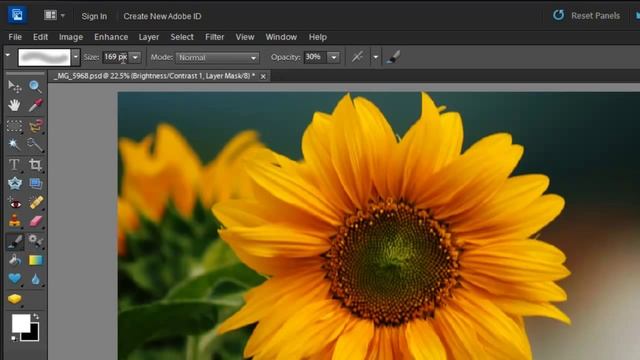Image resolution: width=640 pixels, height=360 pixels.
Task: Click the Opacity 30% value field
Action: coord(316,57)
